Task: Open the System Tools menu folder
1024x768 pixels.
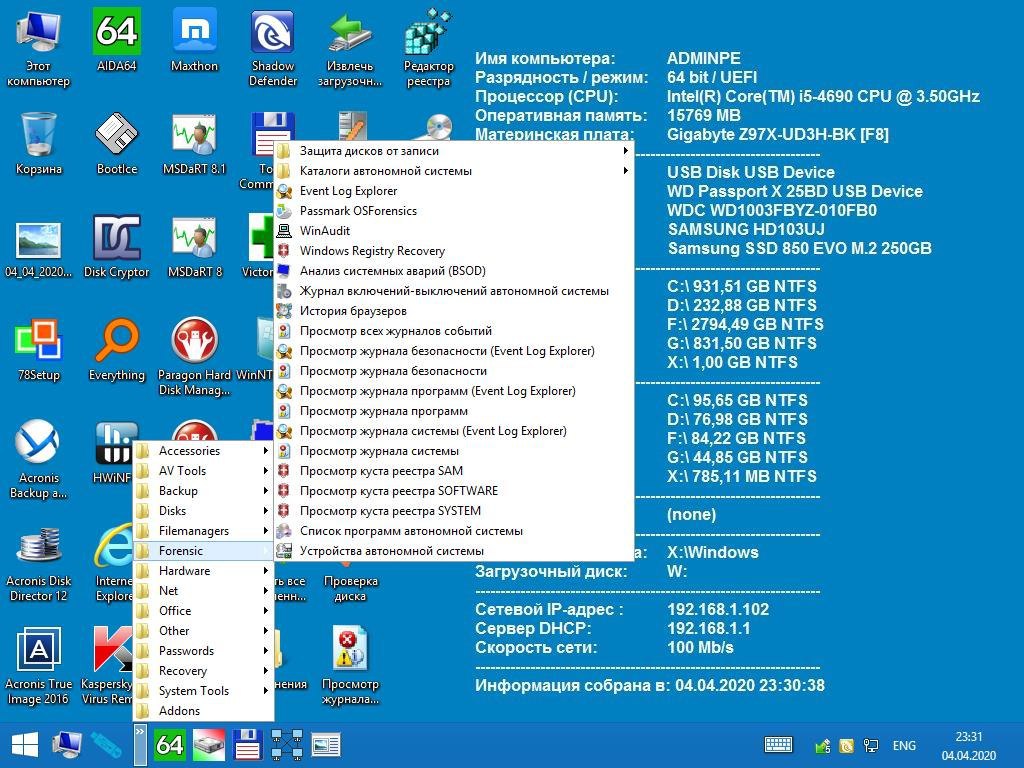Action: click(203, 691)
